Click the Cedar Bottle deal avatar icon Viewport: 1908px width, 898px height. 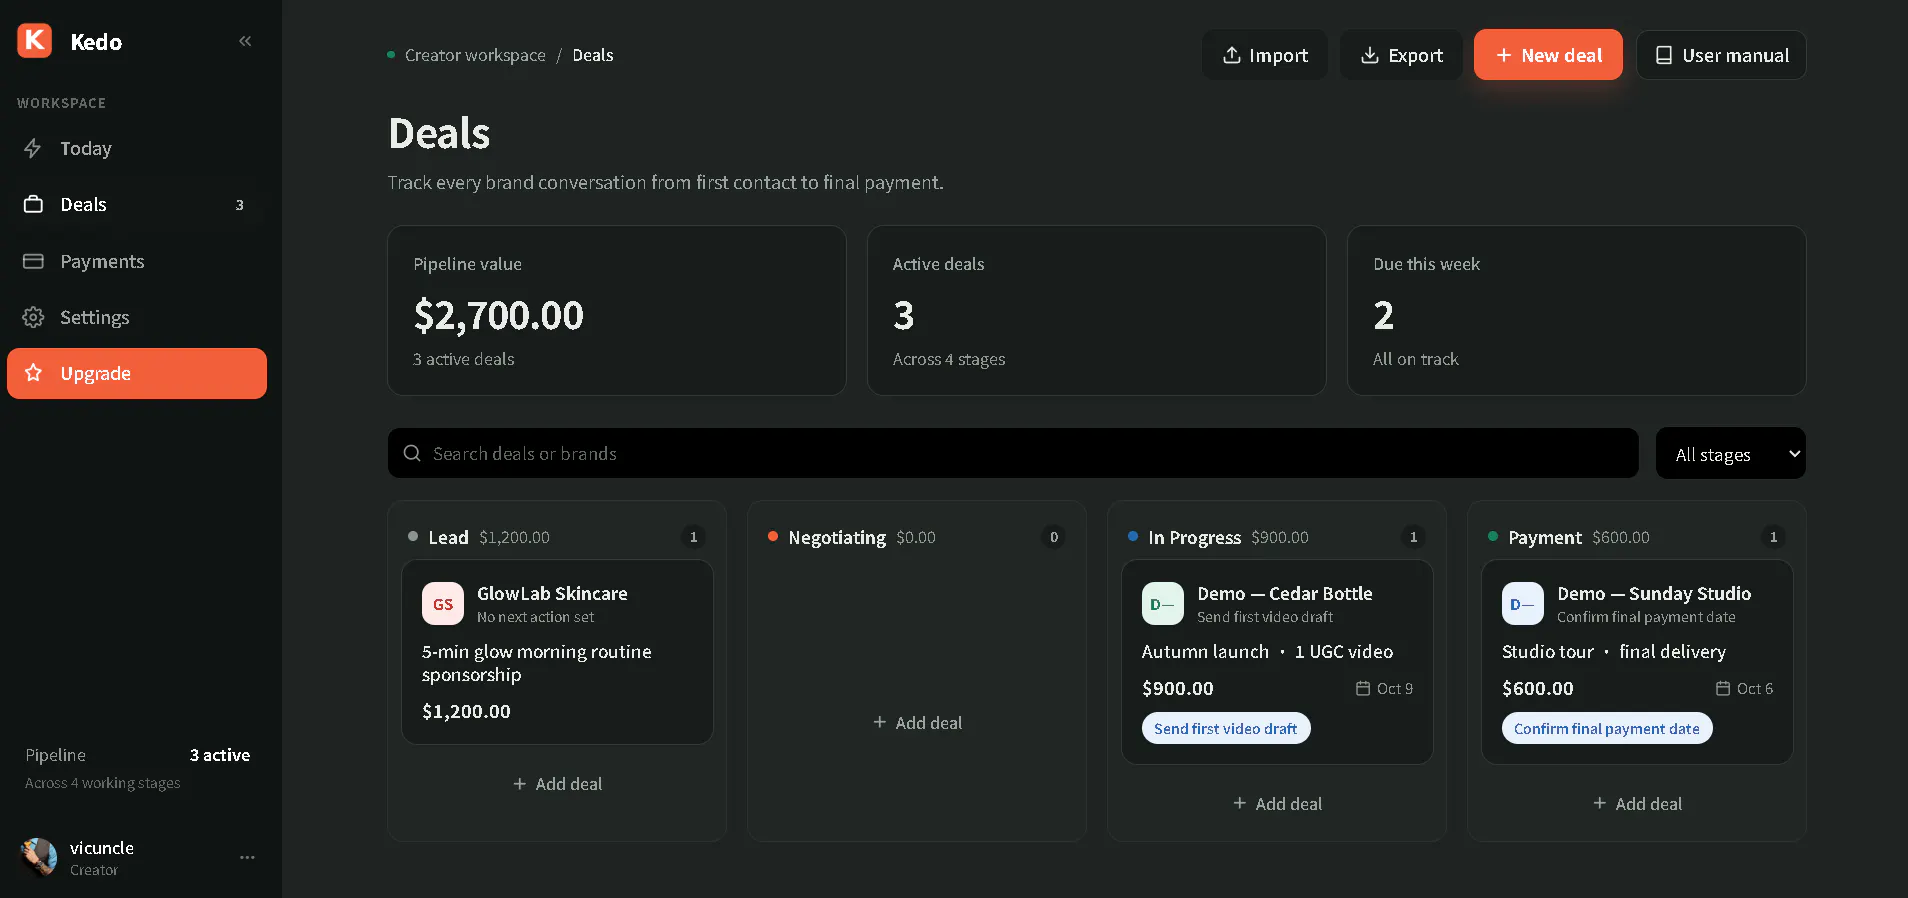pos(1163,604)
